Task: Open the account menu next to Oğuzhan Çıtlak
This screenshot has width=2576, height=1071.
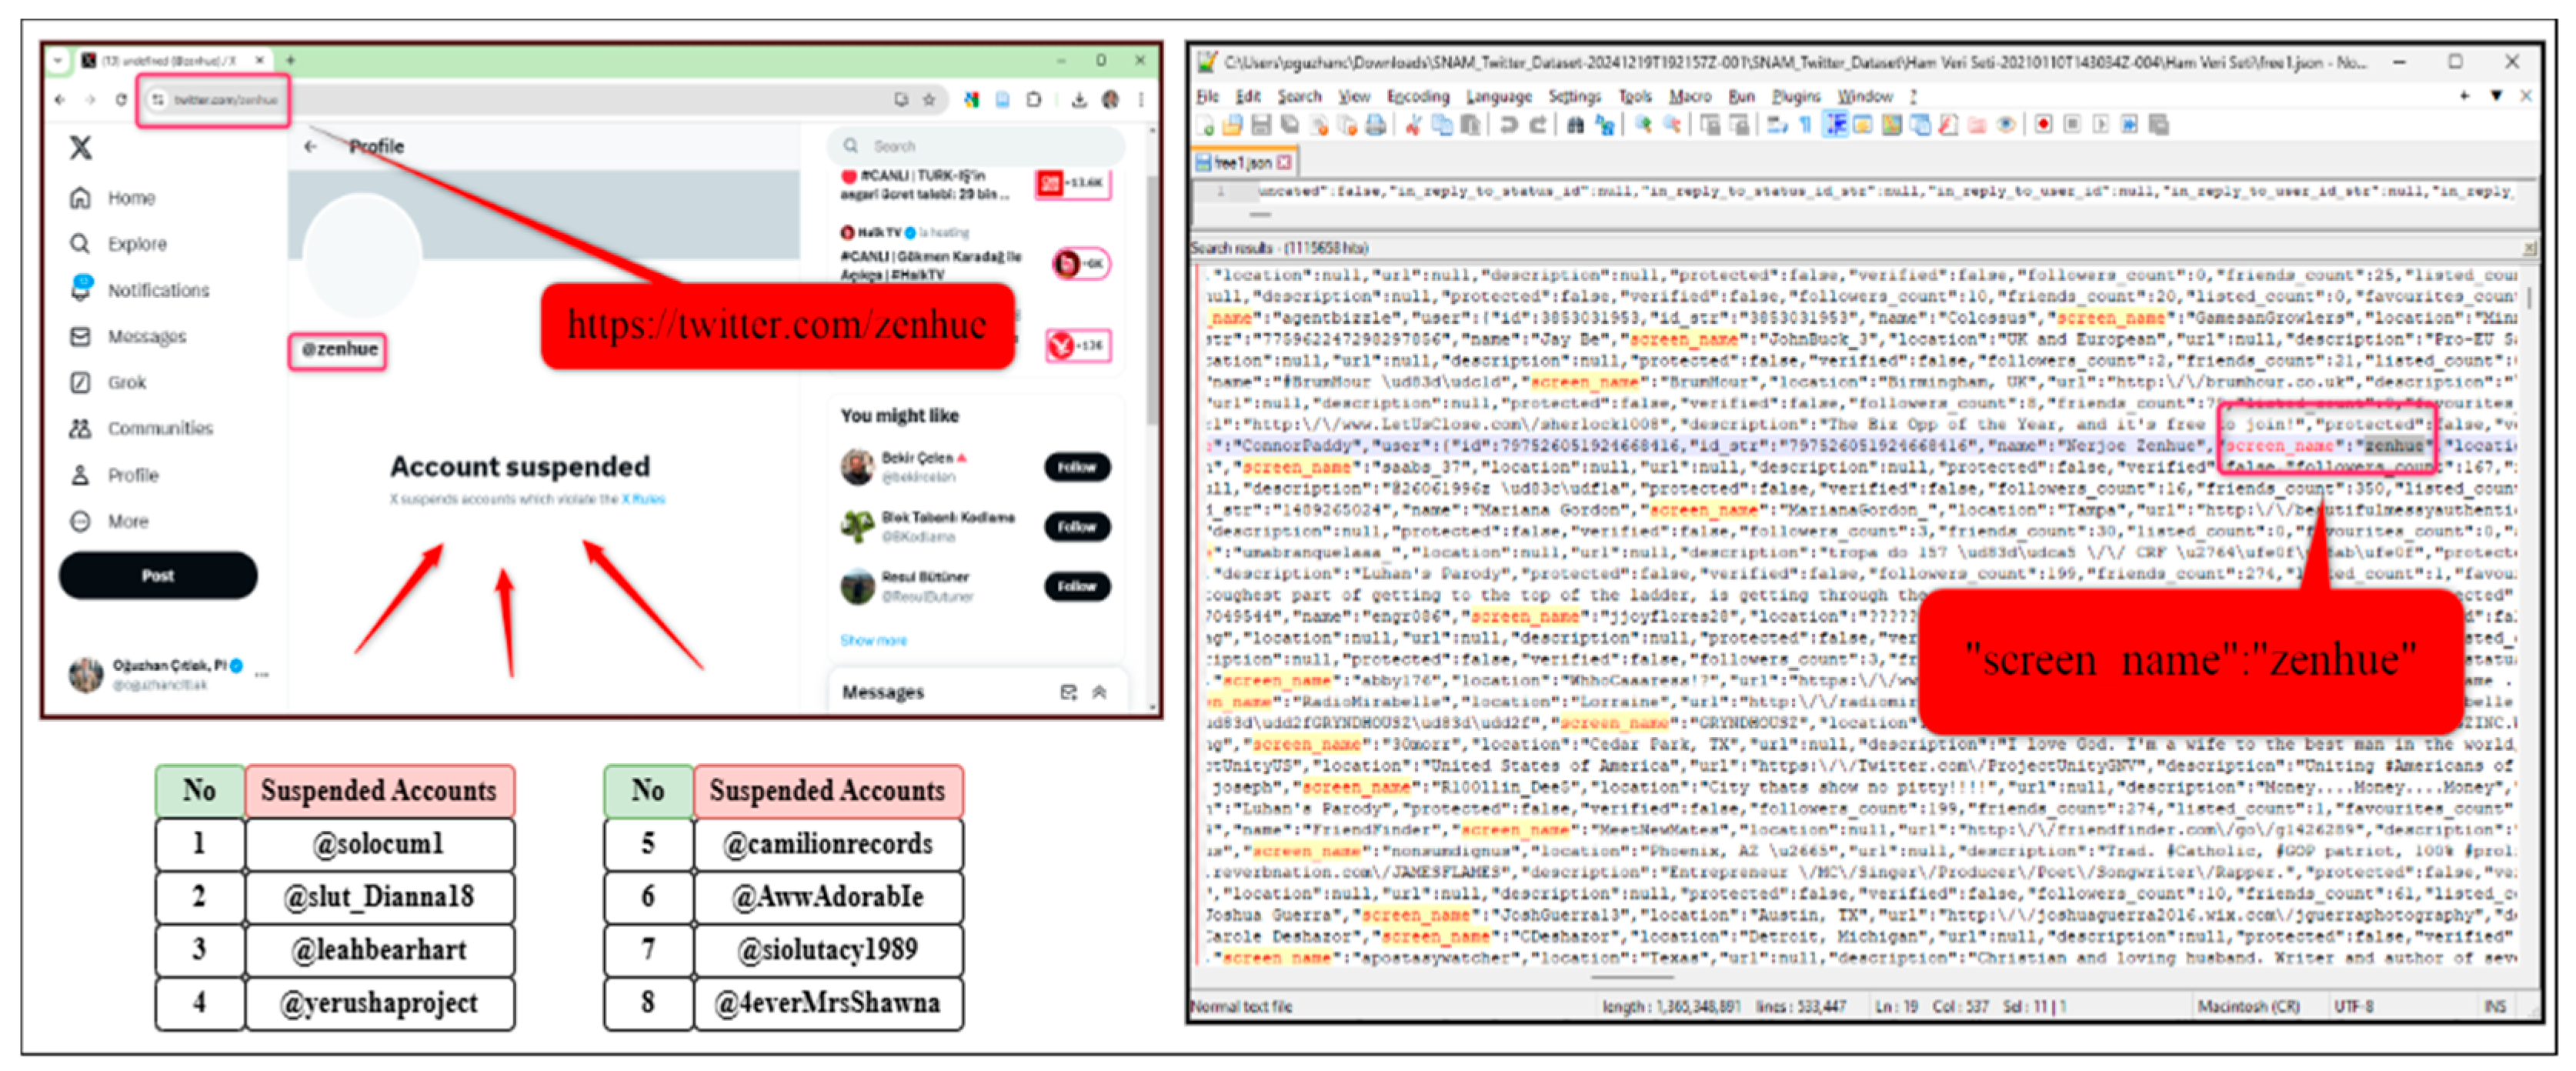Action: [262, 675]
